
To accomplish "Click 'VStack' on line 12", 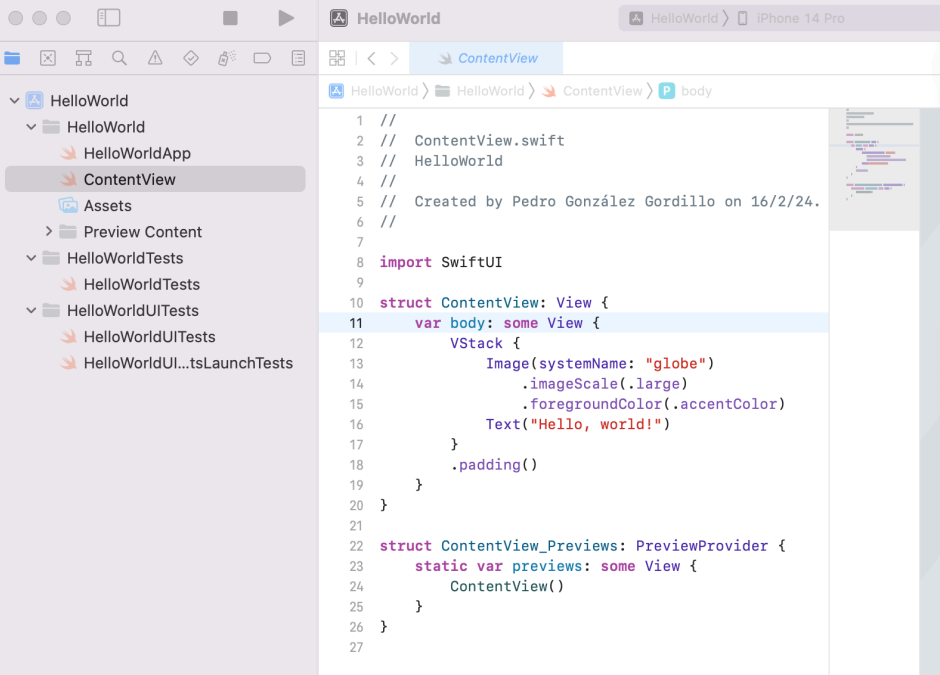I will [477, 343].
